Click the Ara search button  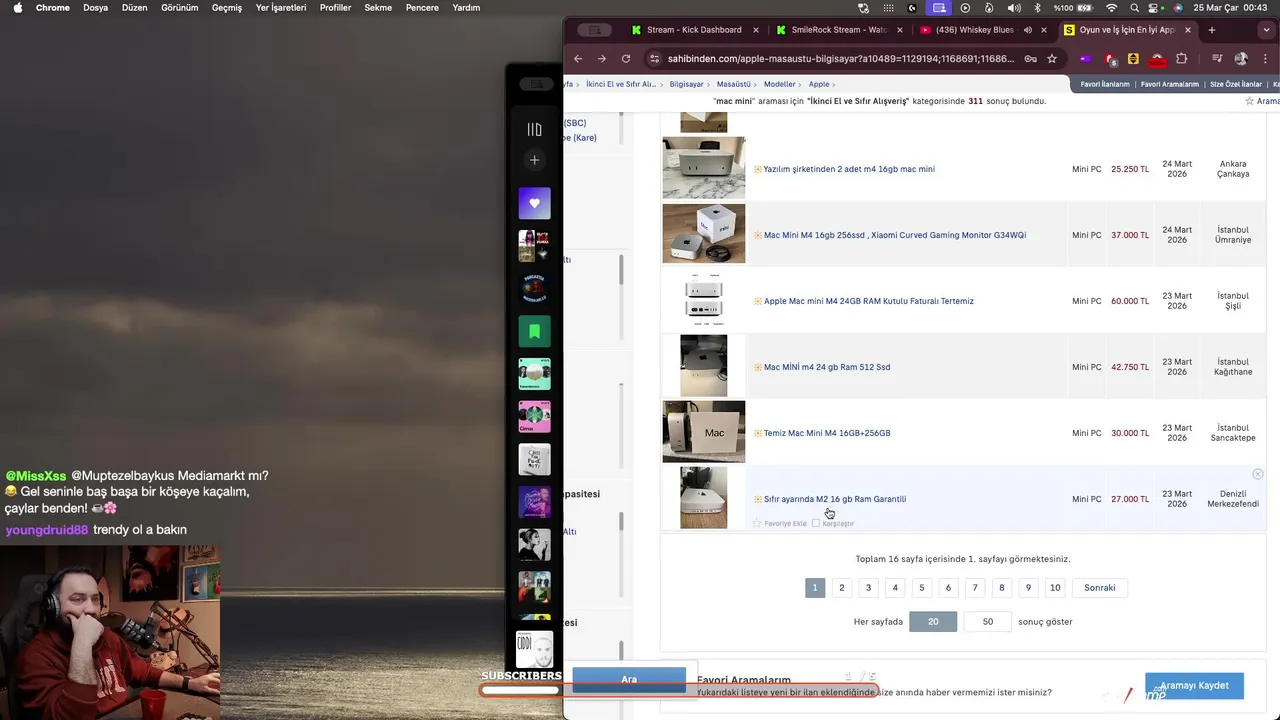[x=629, y=680]
